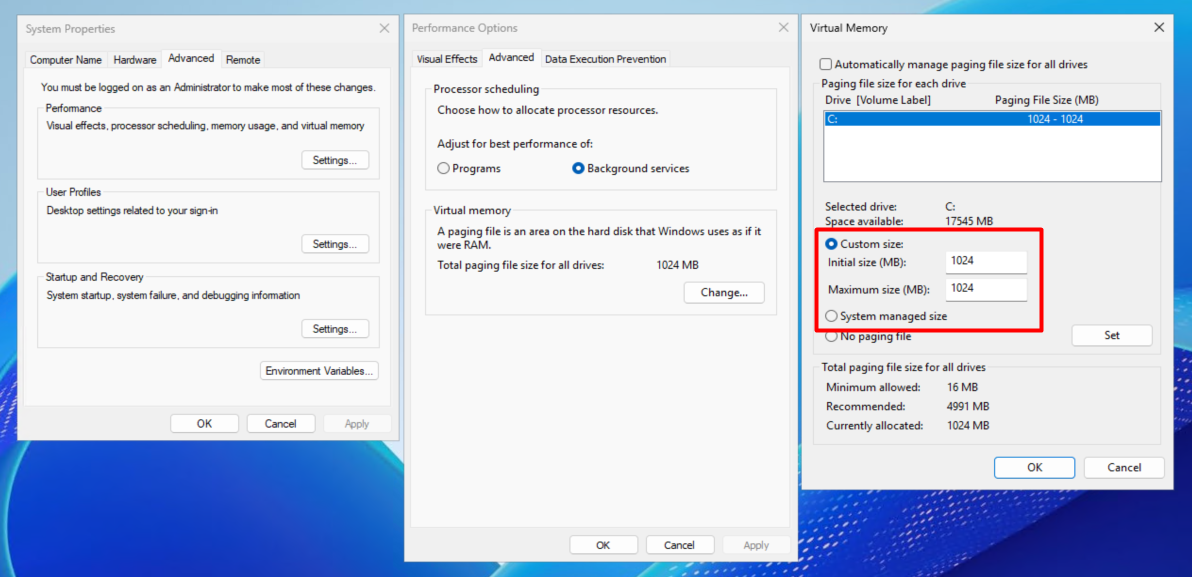This screenshot has height=577, width=1192.
Task: Click the Recommended 4991 MB value
Action: coord(968,407)
